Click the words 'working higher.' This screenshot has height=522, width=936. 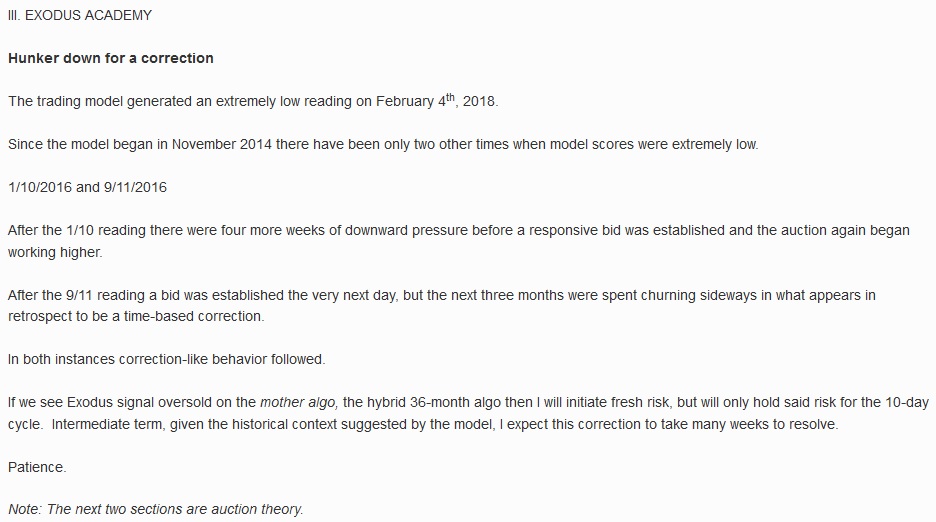click(55, 252)
